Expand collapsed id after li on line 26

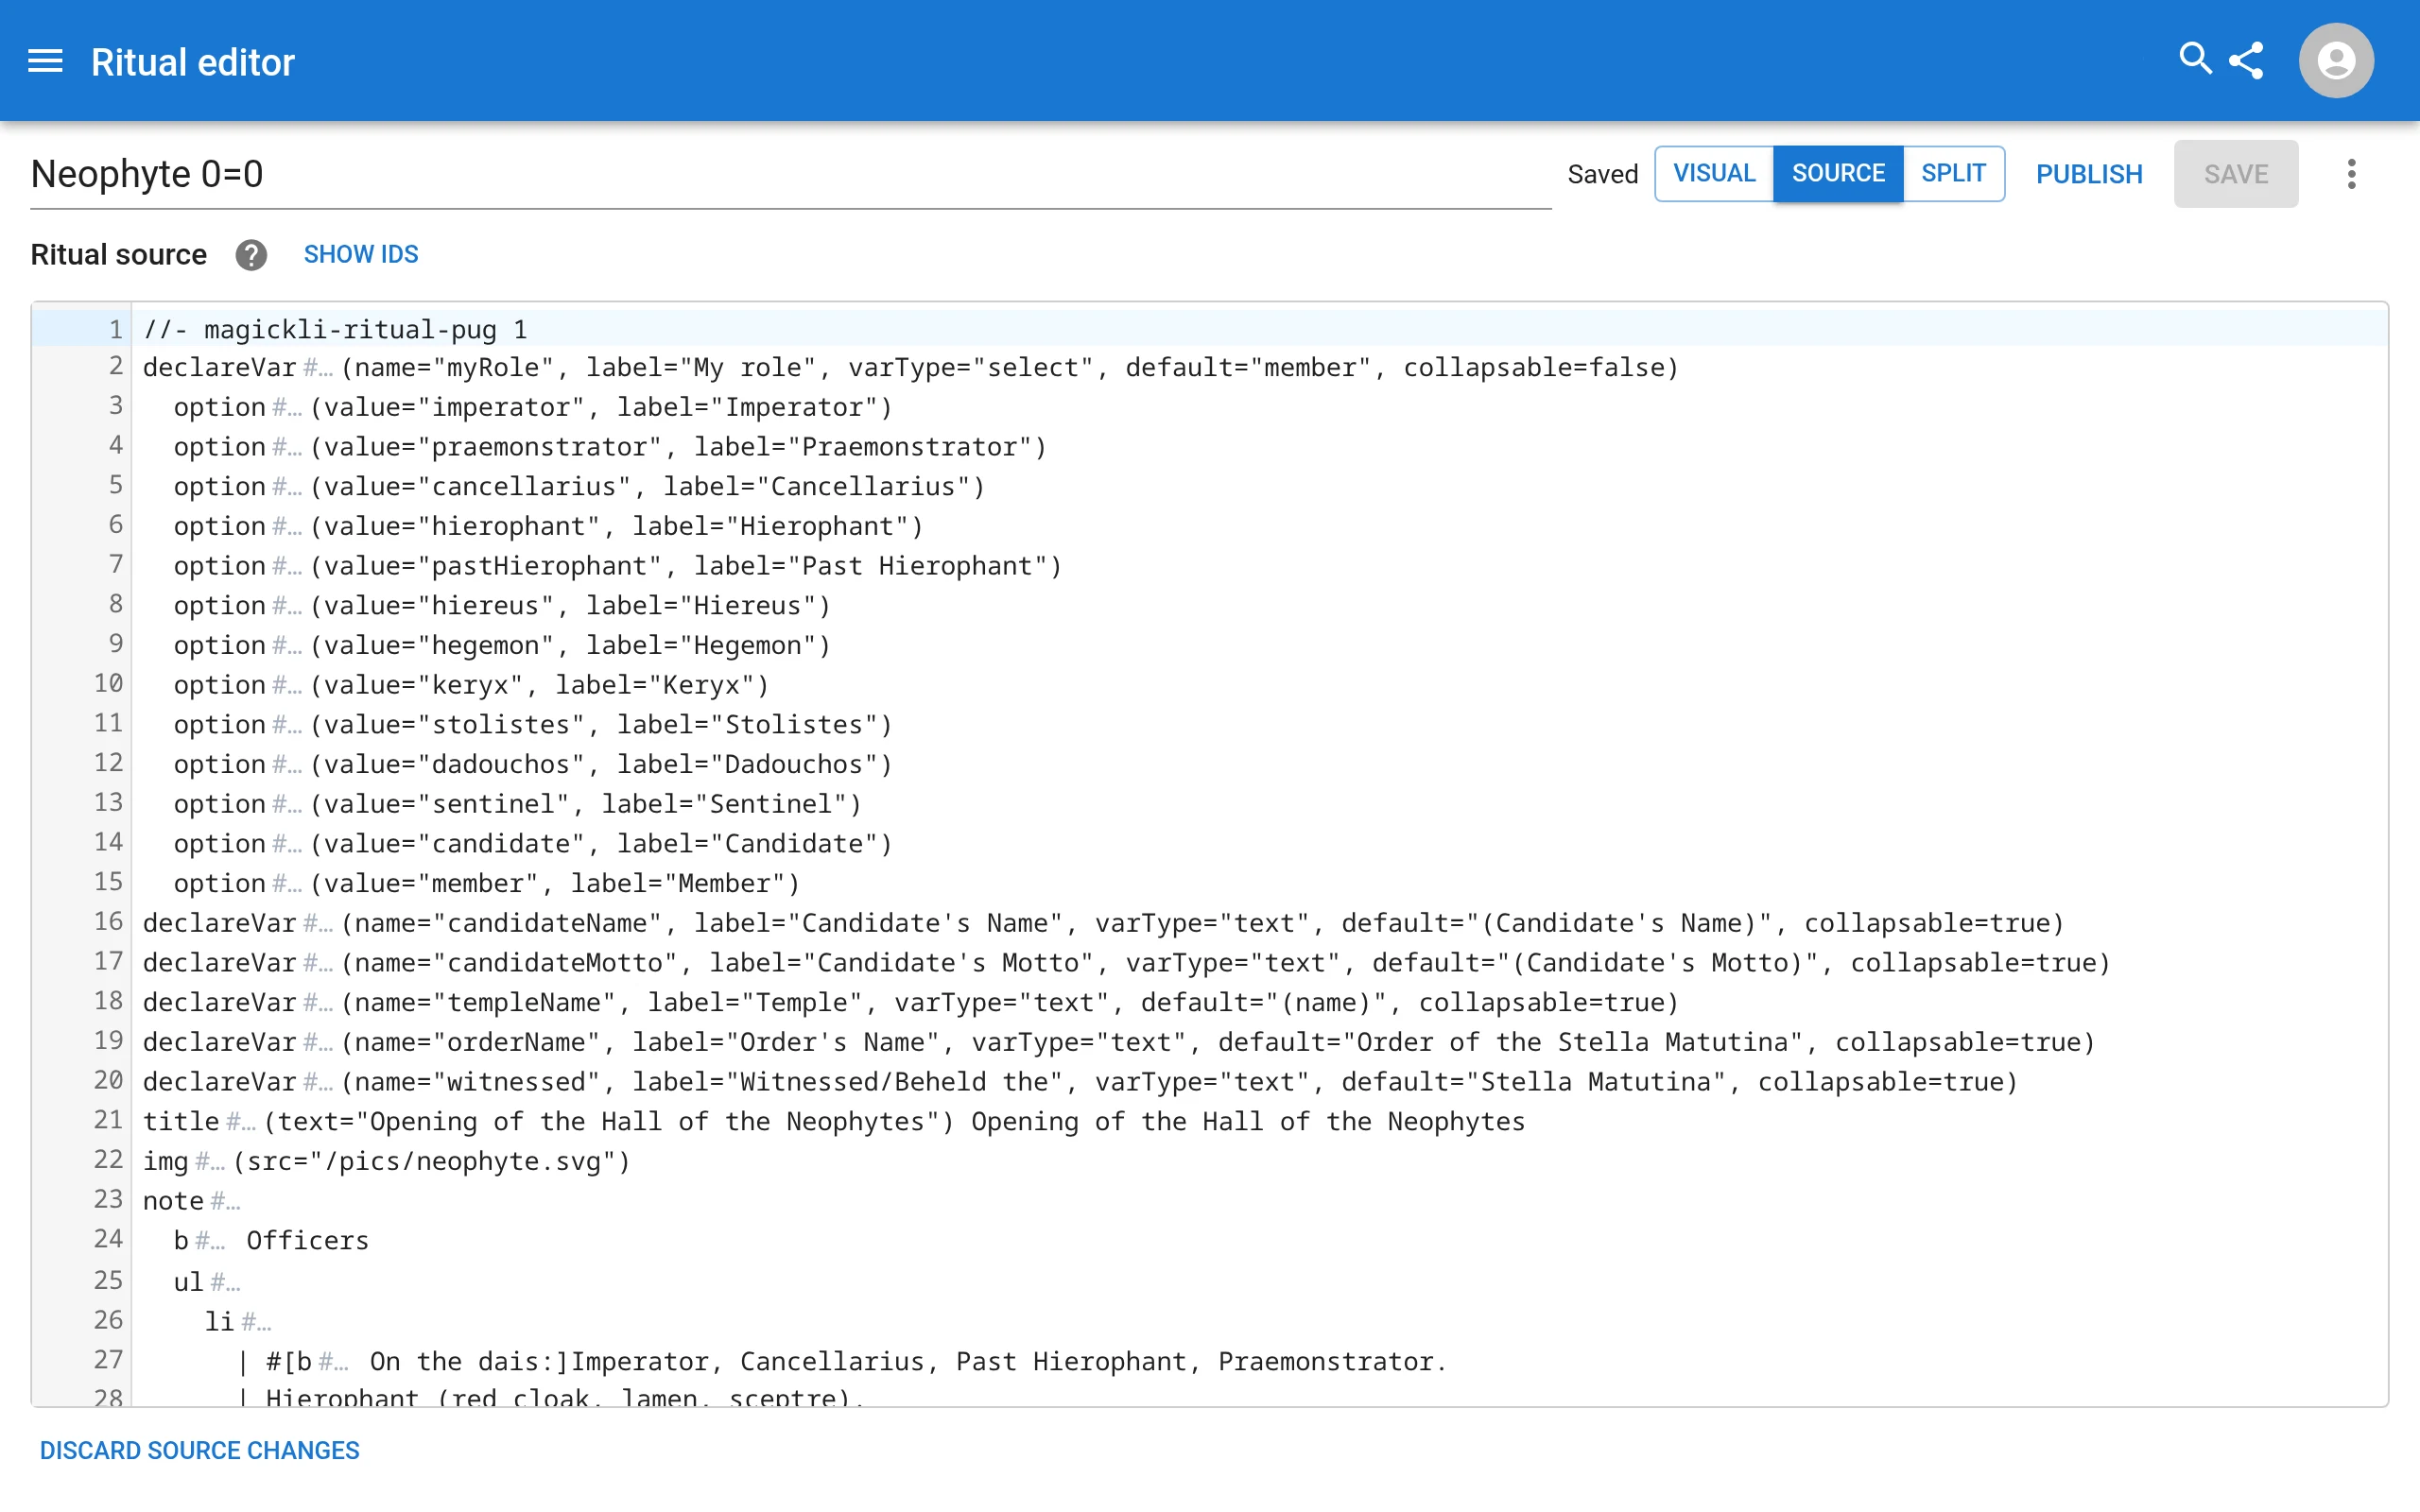[x=256, y=1322]
